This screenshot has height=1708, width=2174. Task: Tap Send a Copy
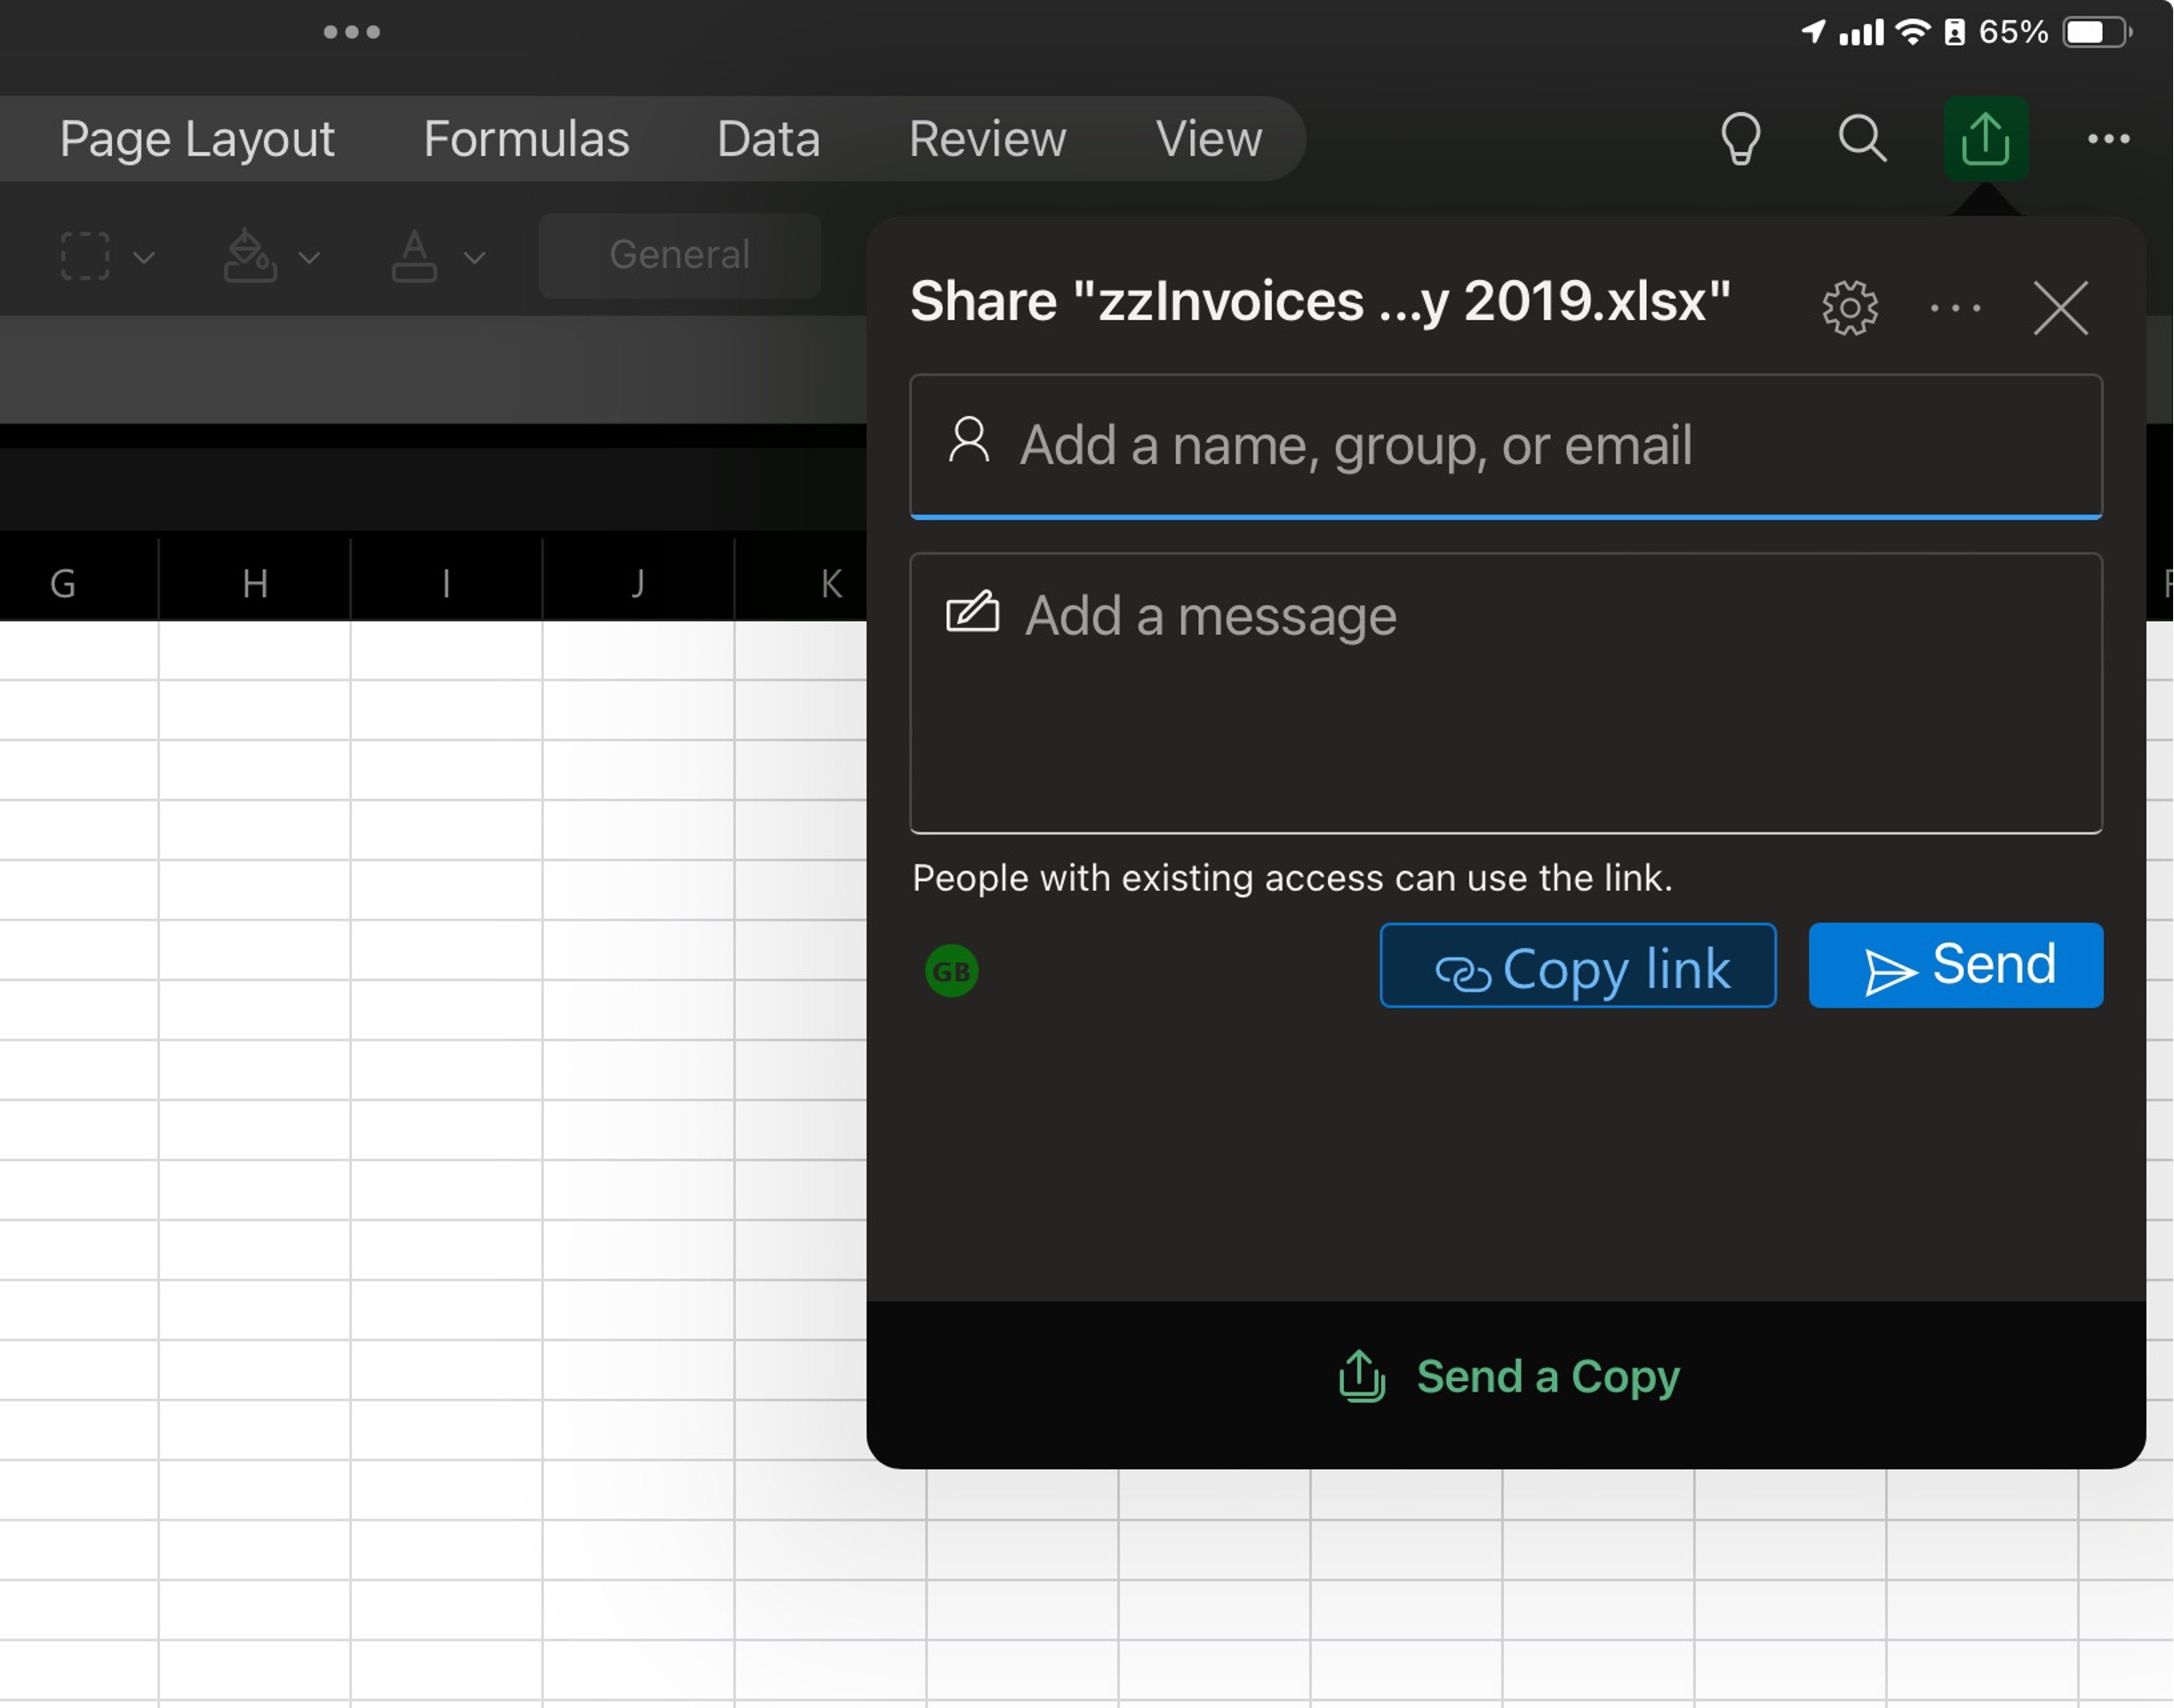1508,1376
